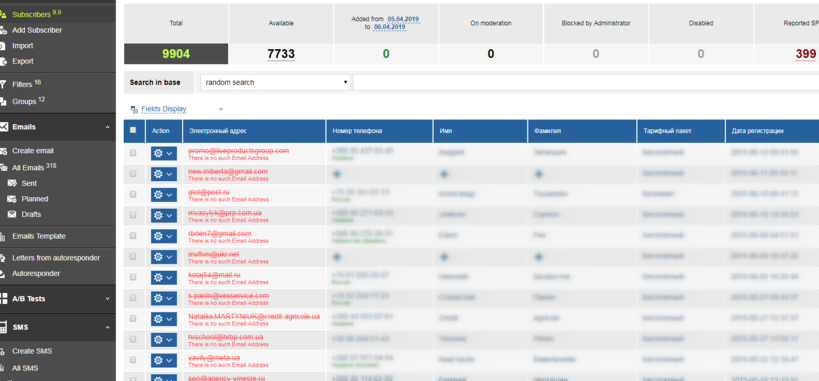The height and width of the screenshot is (381, 819).
Task: Click the Add Subscriber icon
Action: 3,30
